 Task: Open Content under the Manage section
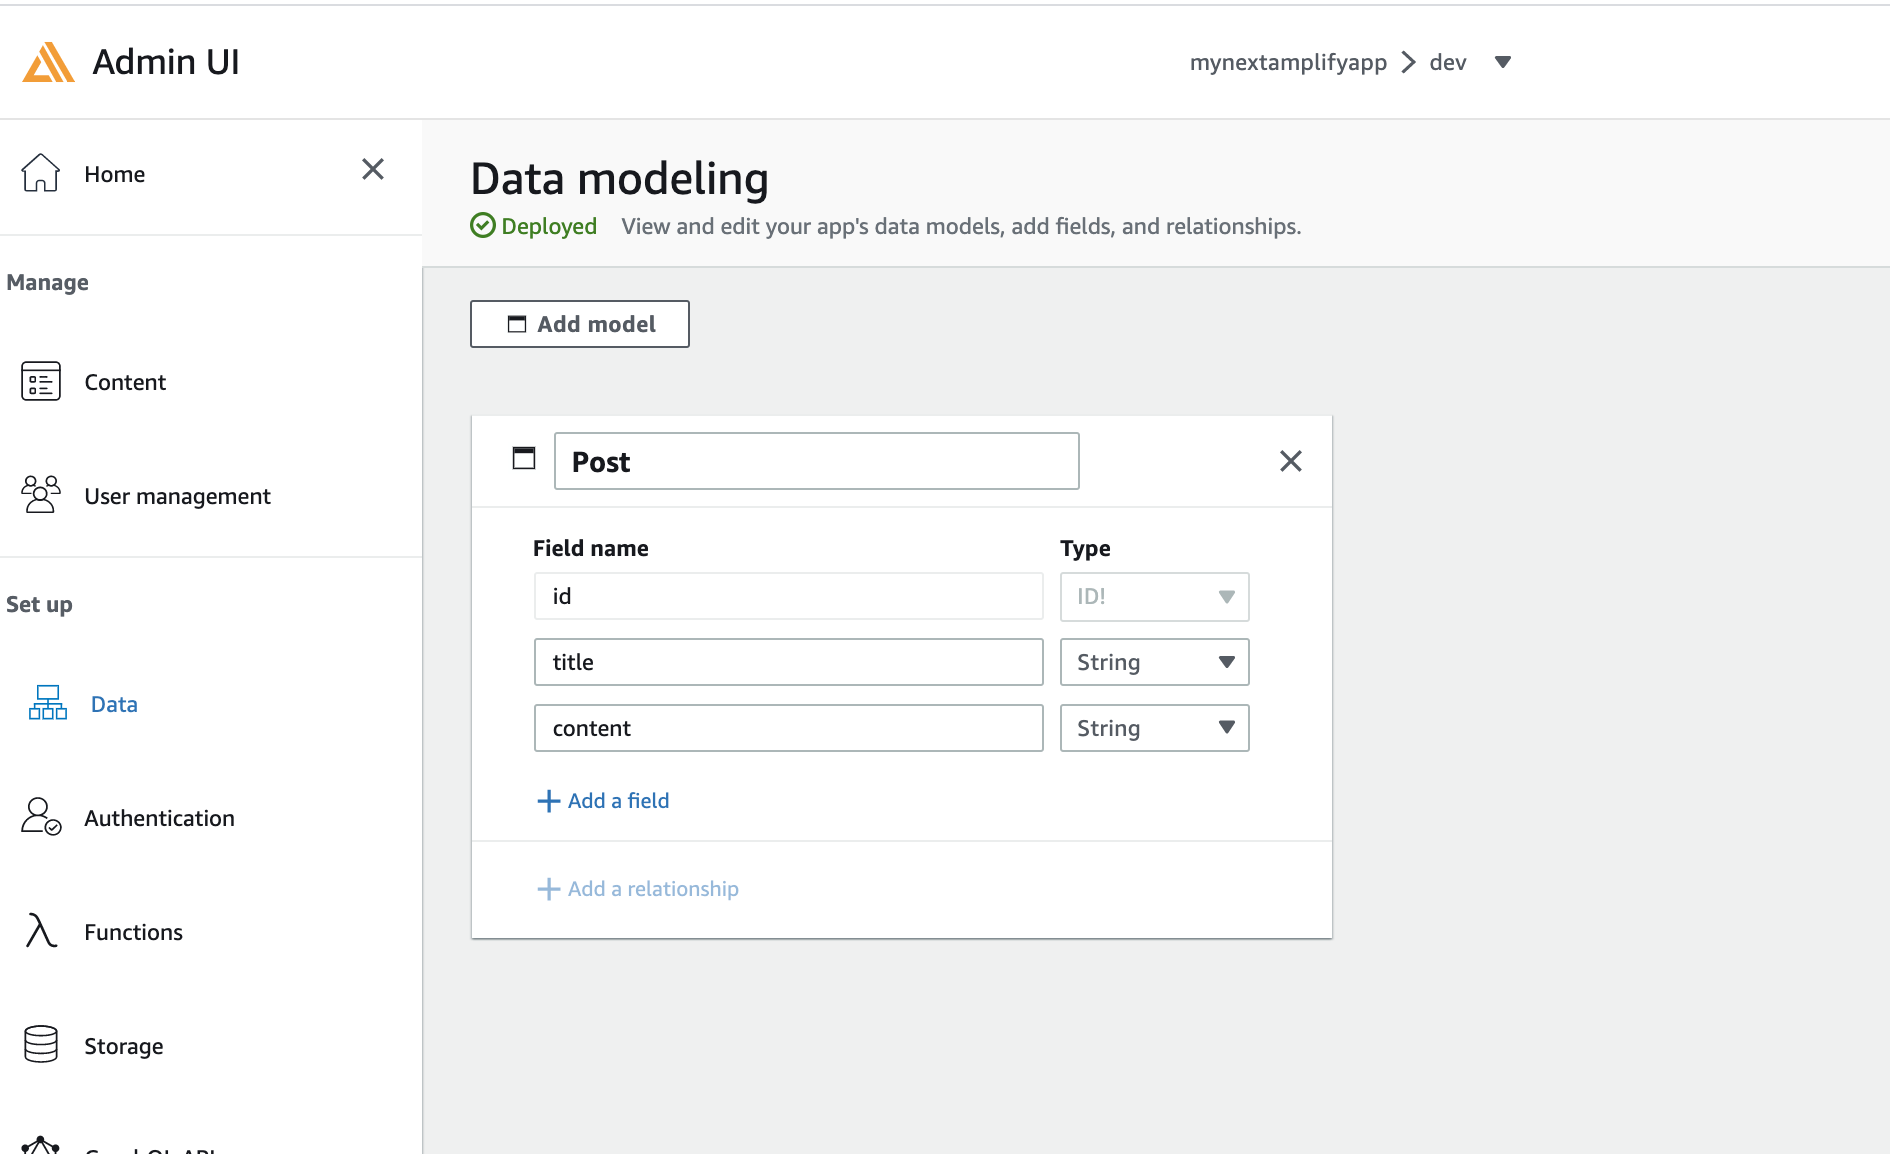[124, 381]
